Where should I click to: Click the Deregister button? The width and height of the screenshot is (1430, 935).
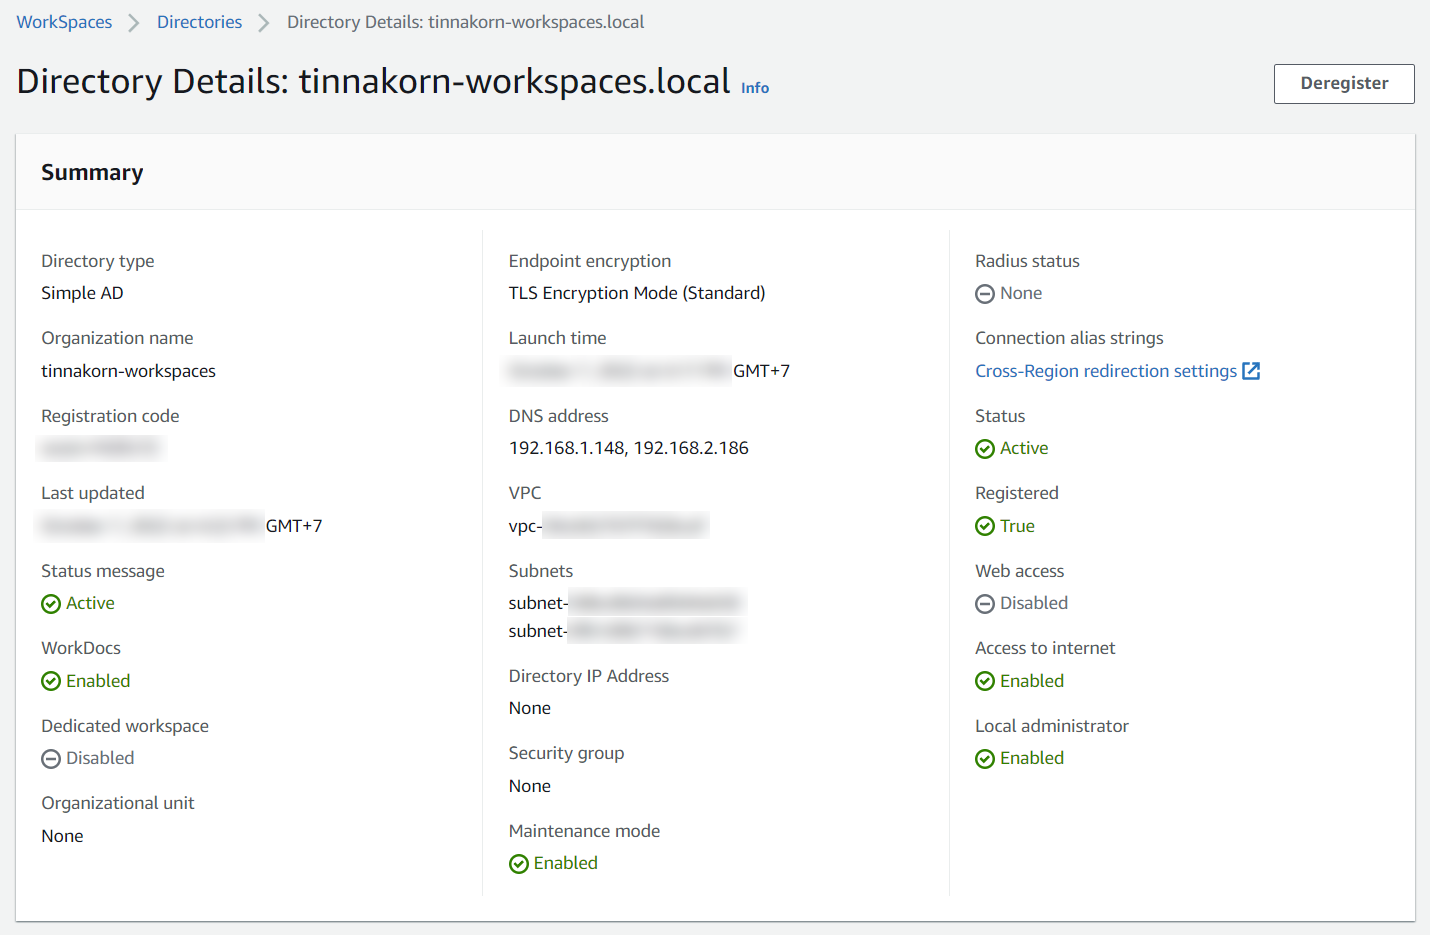(x=1344, y=84)
